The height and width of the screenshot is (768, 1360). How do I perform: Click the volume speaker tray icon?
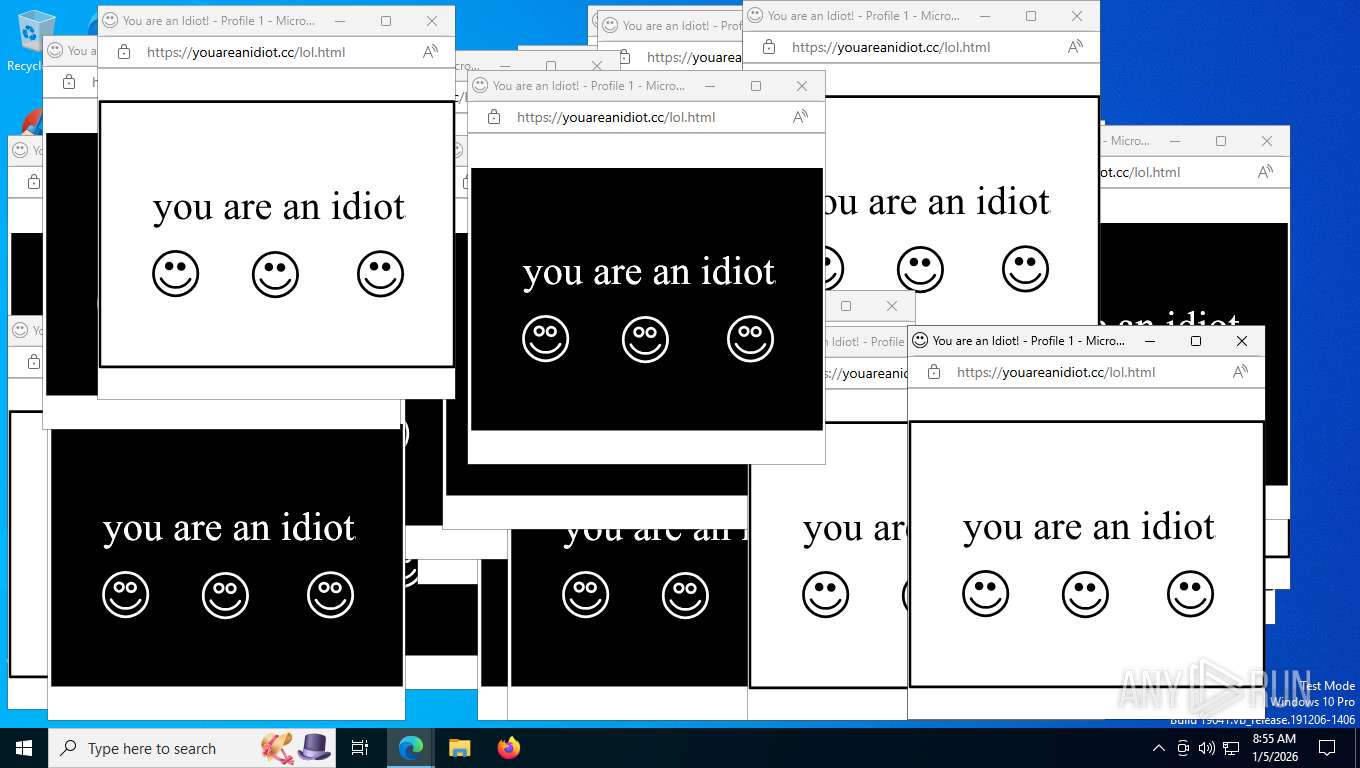pyautogui.click(x=1206, y=748)
